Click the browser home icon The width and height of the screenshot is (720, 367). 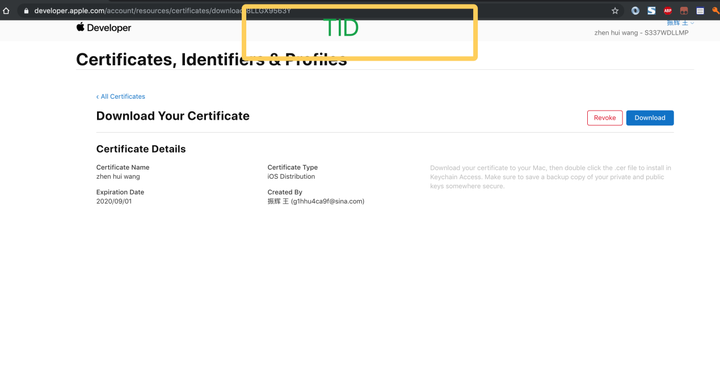(x=6, y=11)
